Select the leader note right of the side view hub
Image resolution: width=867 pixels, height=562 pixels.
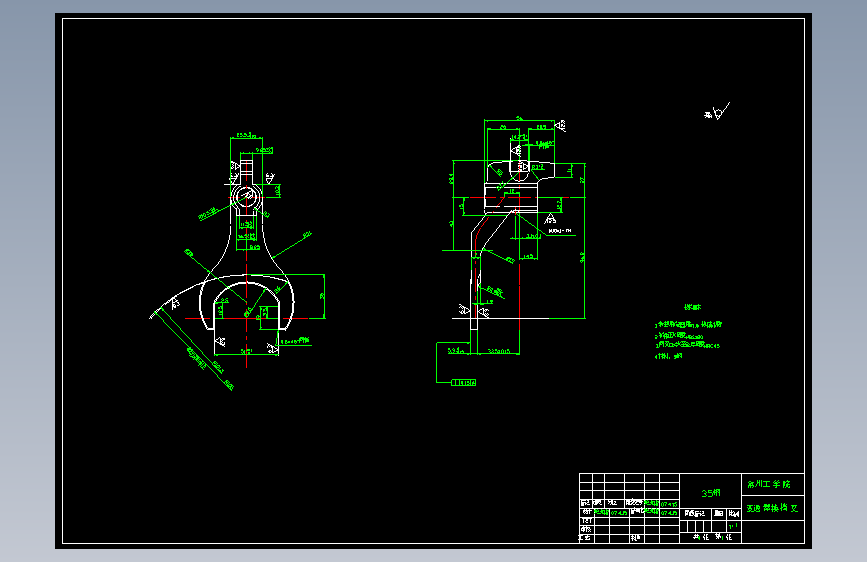point(560,231)
